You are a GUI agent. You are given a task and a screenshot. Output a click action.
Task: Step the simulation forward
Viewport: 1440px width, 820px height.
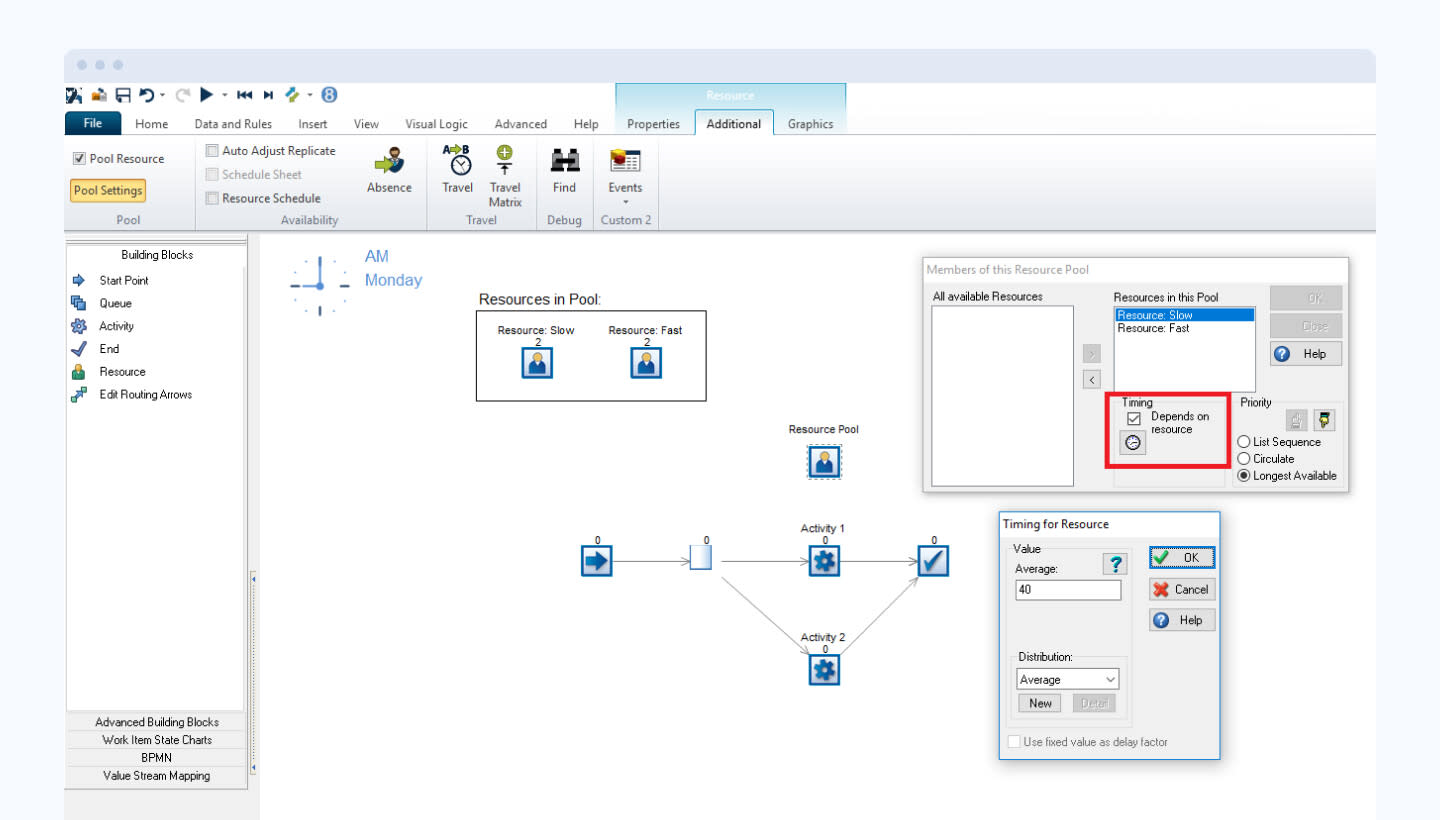(268, 95)
